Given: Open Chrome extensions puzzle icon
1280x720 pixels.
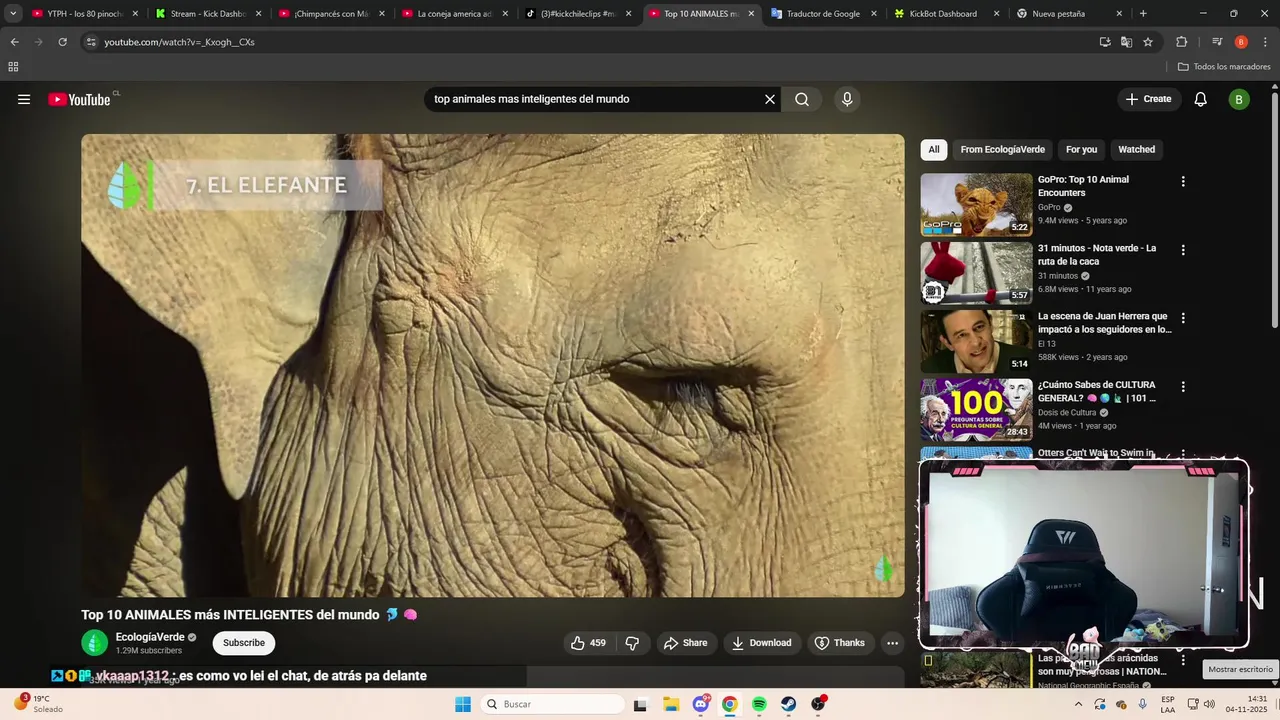Looking at the screenshot, I should click(1181, 42).
